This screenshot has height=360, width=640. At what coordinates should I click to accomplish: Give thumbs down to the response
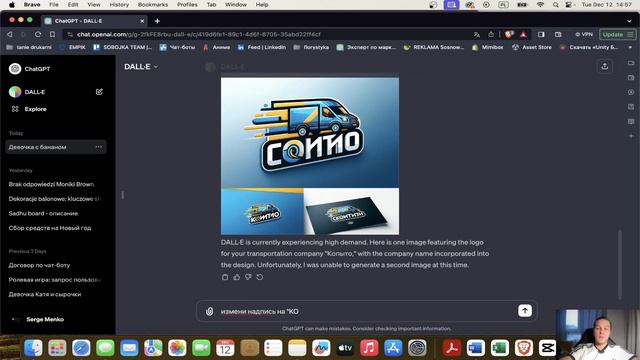point(248,277)
